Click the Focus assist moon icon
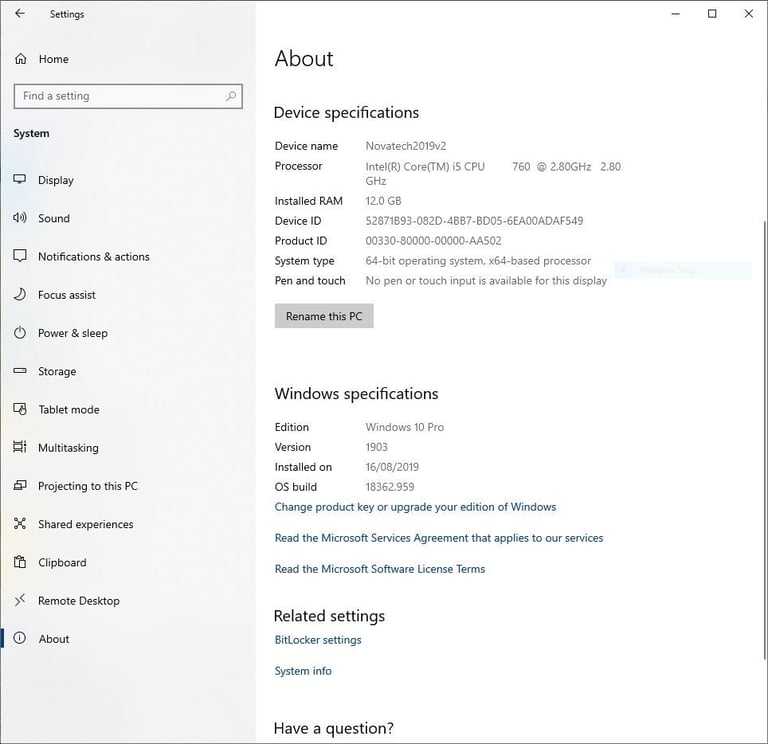 pyautogui.click(x=20, y=294)
